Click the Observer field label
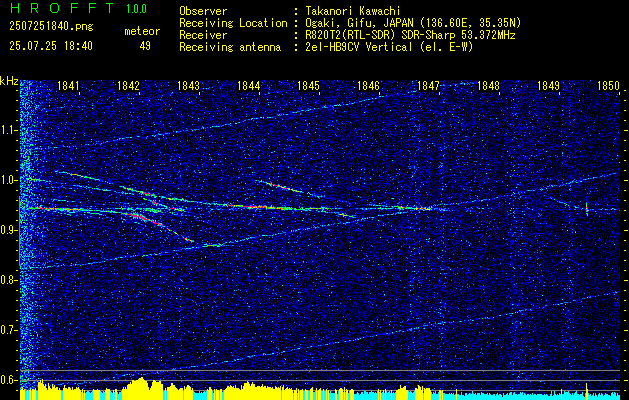This screenshot has height=400, width=629. click(203, 12)
